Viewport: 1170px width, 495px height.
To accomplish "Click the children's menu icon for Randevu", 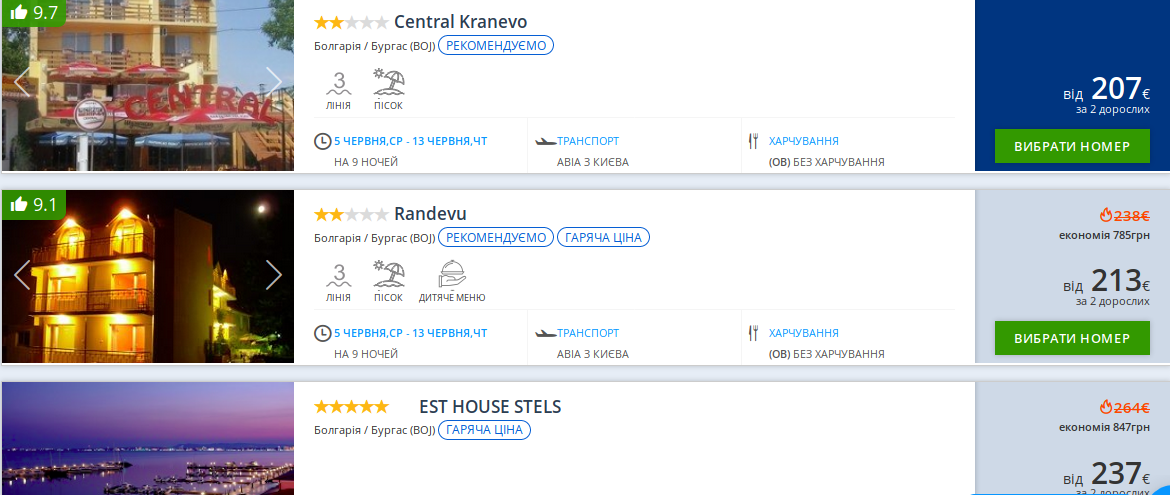I will (452, 276).
